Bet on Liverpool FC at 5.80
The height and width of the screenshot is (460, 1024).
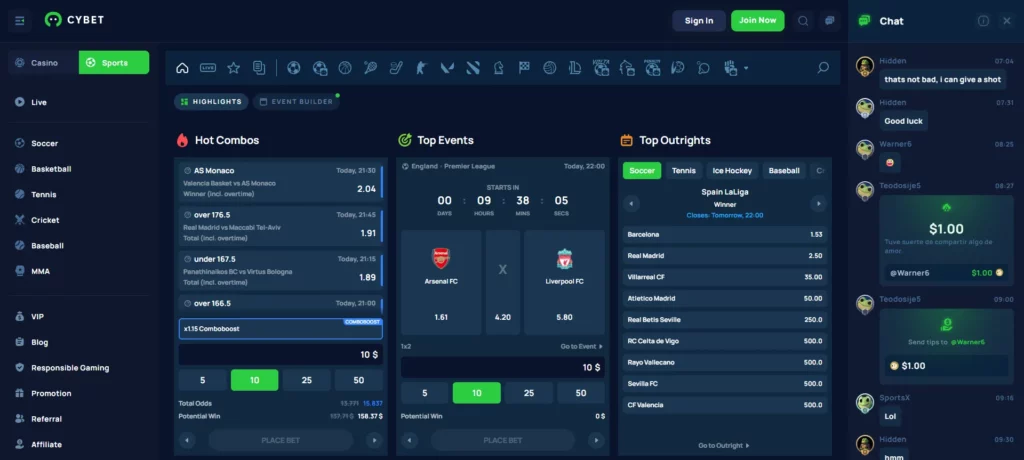[564, 282]
